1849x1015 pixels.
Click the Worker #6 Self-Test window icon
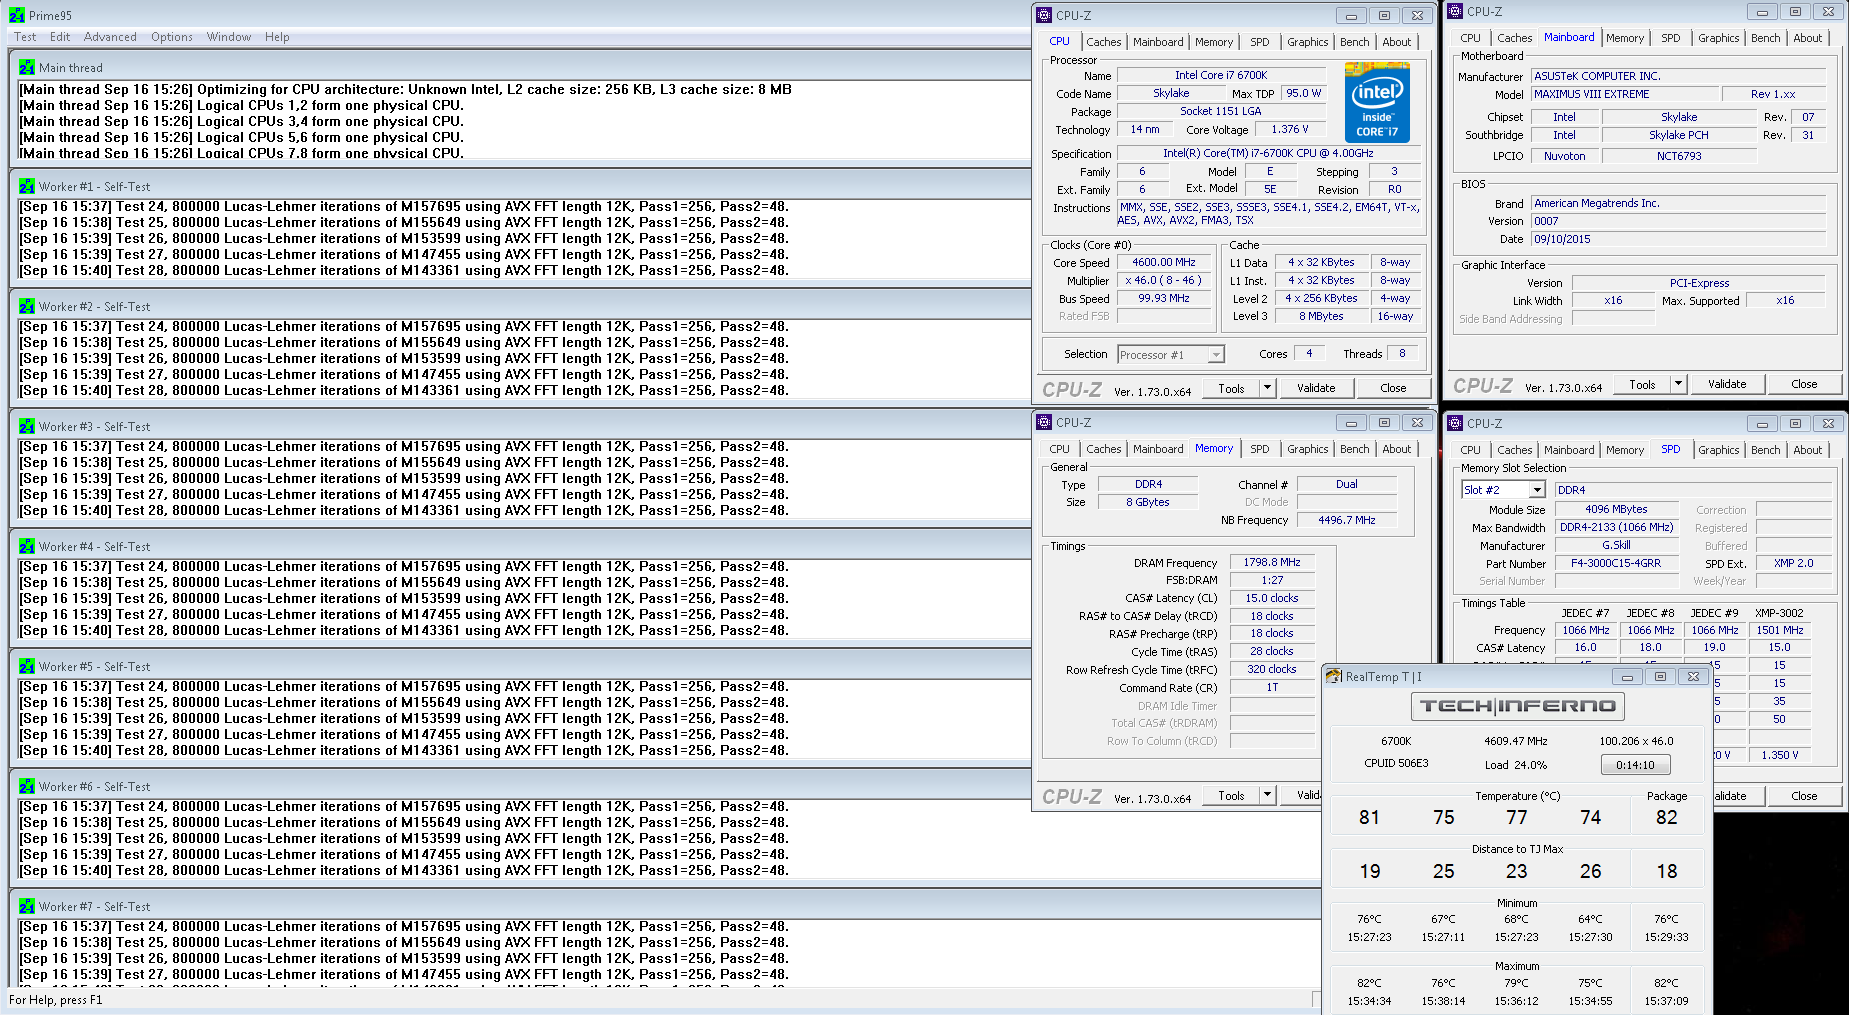pos(27,786)
